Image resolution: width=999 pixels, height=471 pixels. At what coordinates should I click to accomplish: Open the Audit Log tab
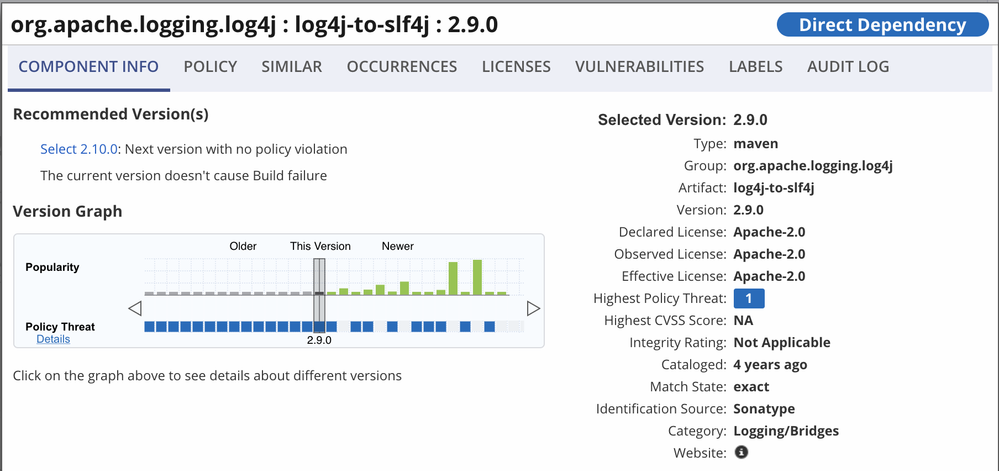pos(848,67)
